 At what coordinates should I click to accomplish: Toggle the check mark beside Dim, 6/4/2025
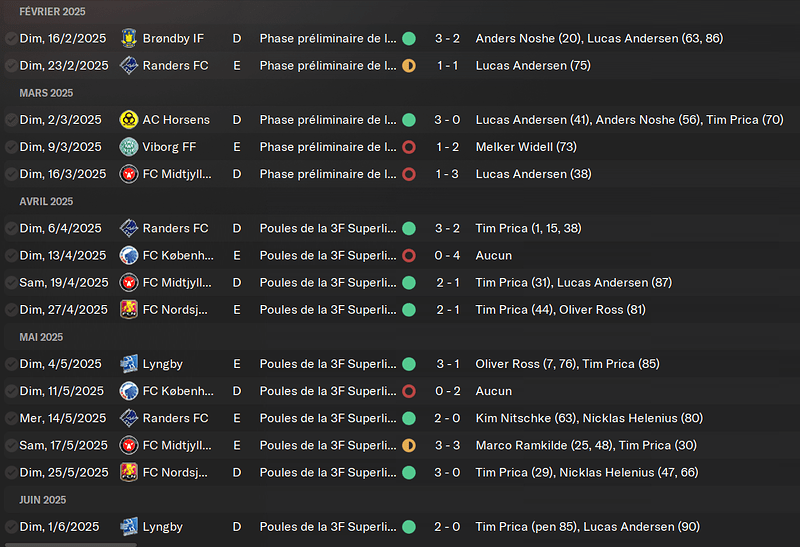[10, 228]
